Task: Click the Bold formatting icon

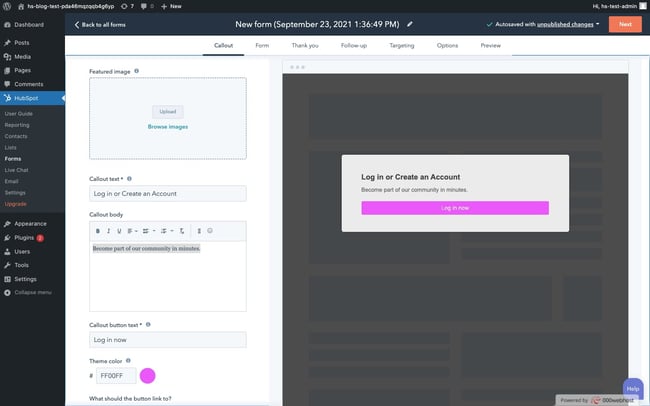Action: [x=97, y=231]
